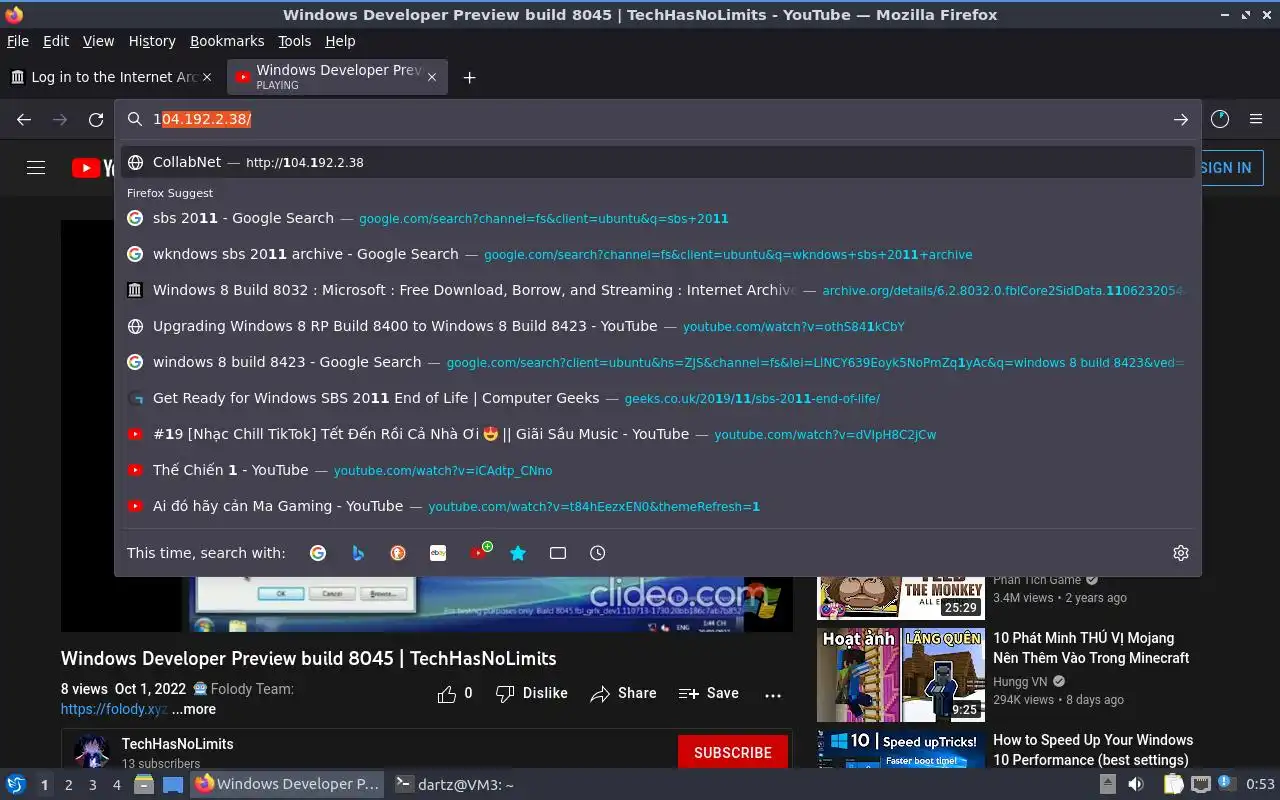Image resolution: width=1280 pixels, height=800 pixels.
Task: Open the Tools menu
Action: [295, 41]
